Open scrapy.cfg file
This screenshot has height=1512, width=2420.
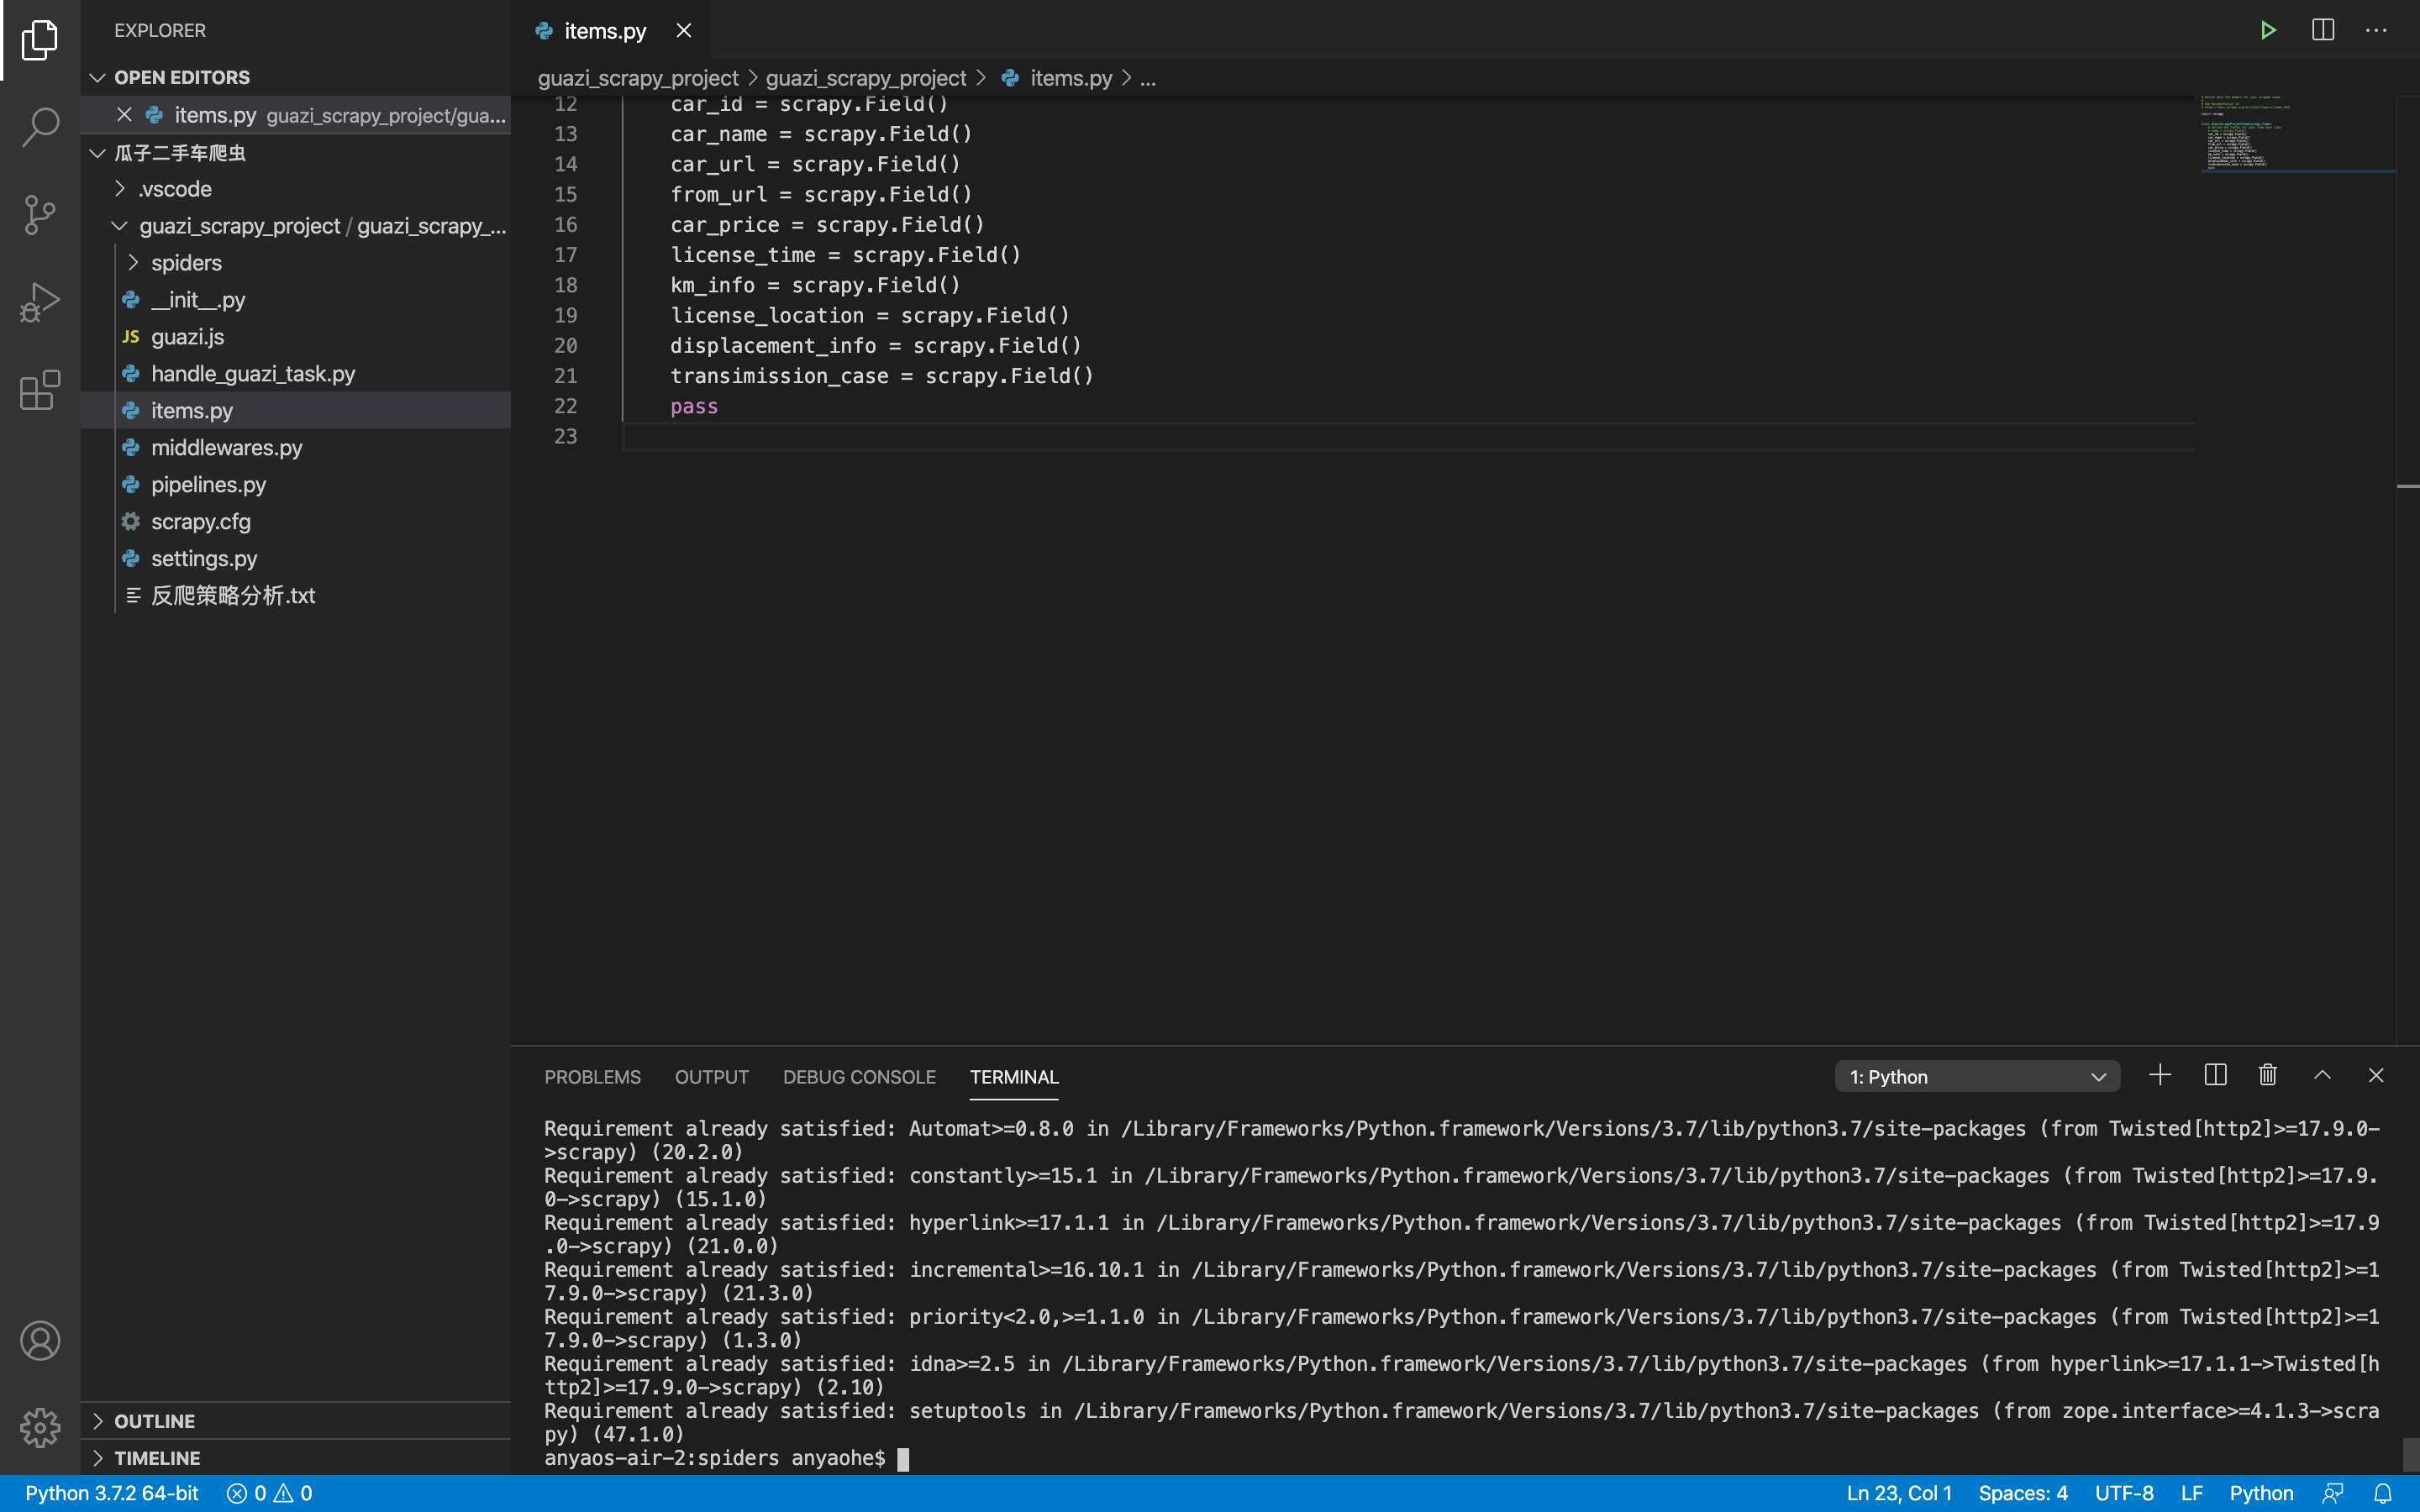pos(296,522)
